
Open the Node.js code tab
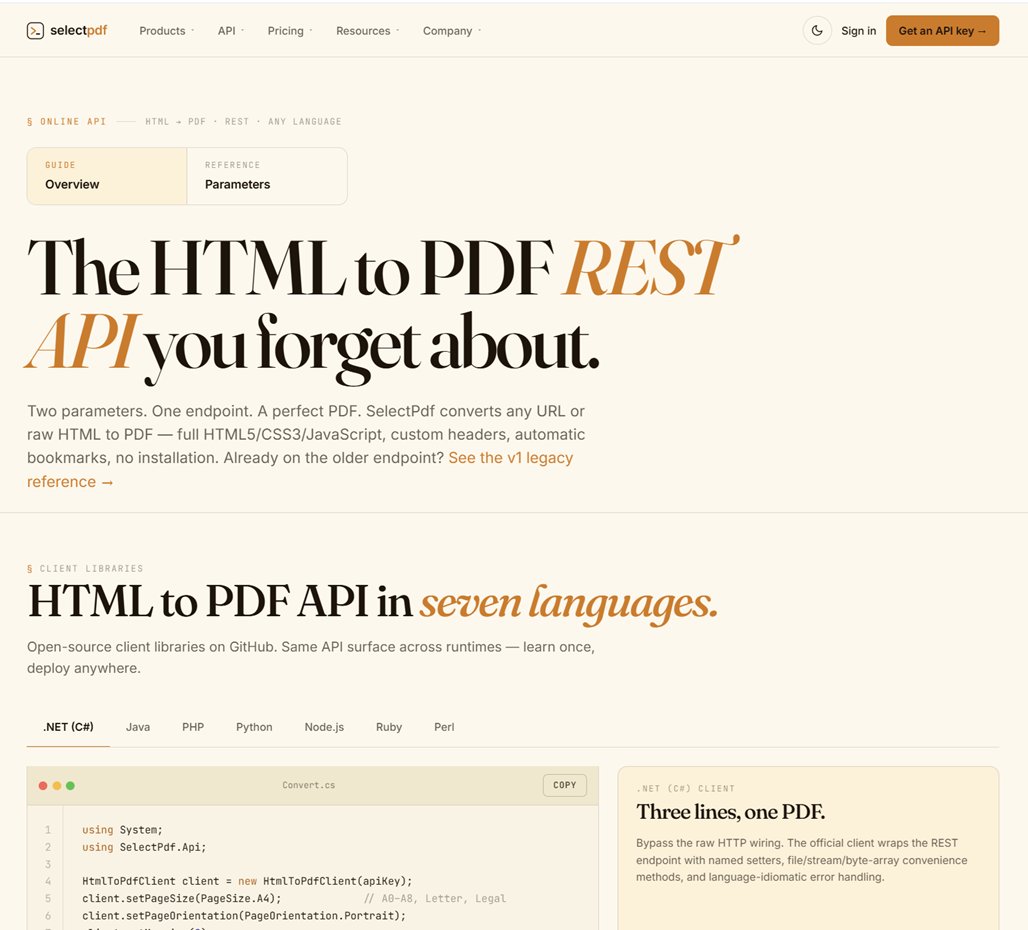point(324,727)
